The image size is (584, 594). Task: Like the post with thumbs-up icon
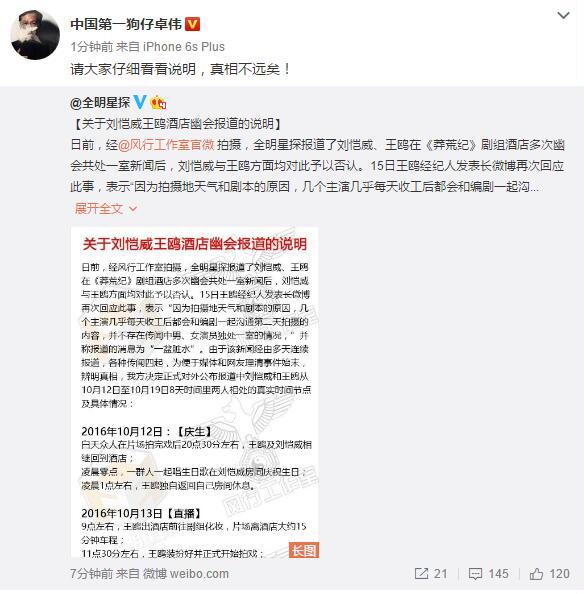click(x=536, y=574)
